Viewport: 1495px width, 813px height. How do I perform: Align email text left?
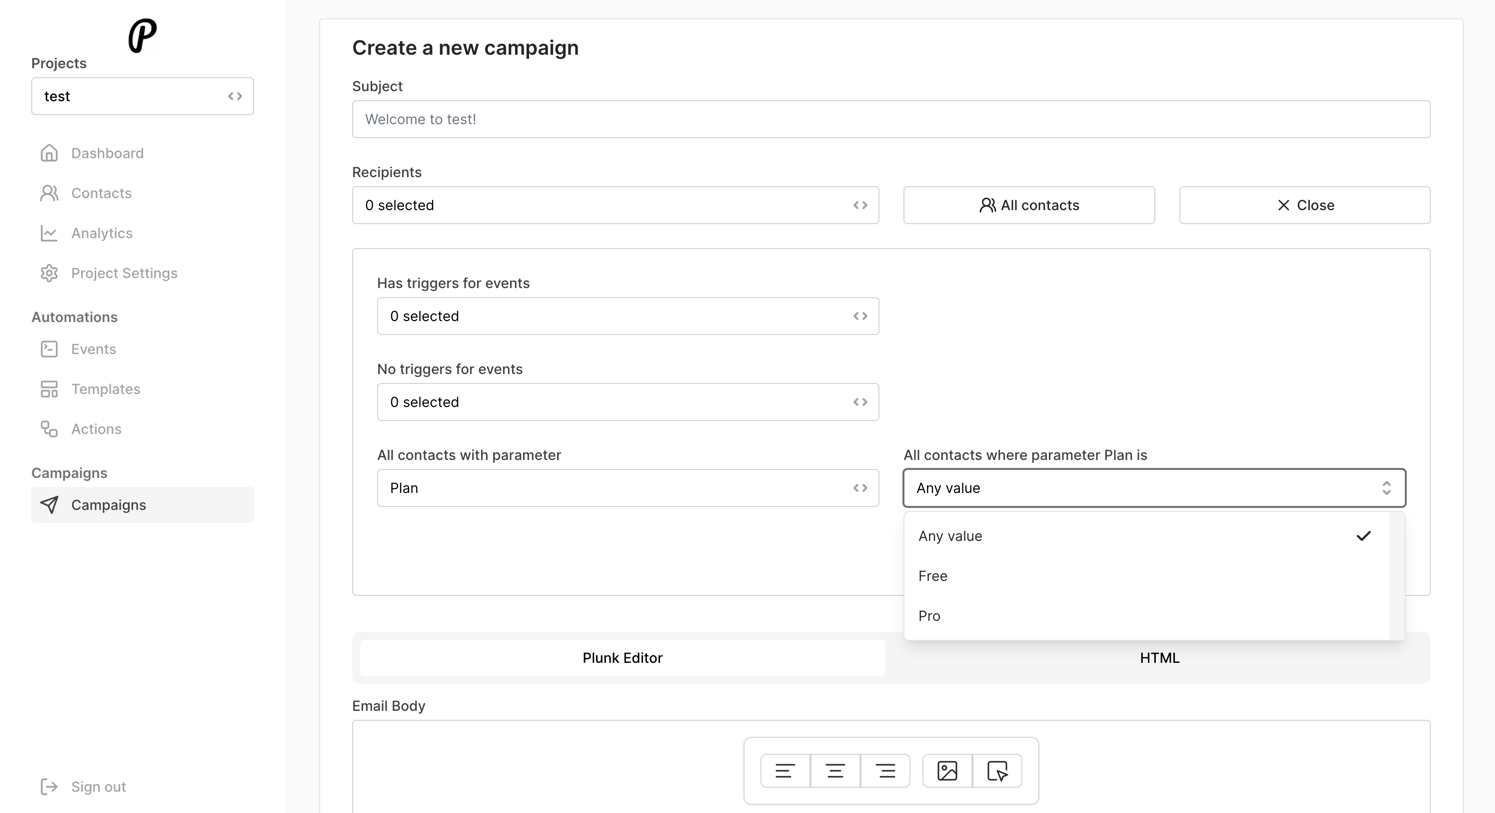click(785, 771)
